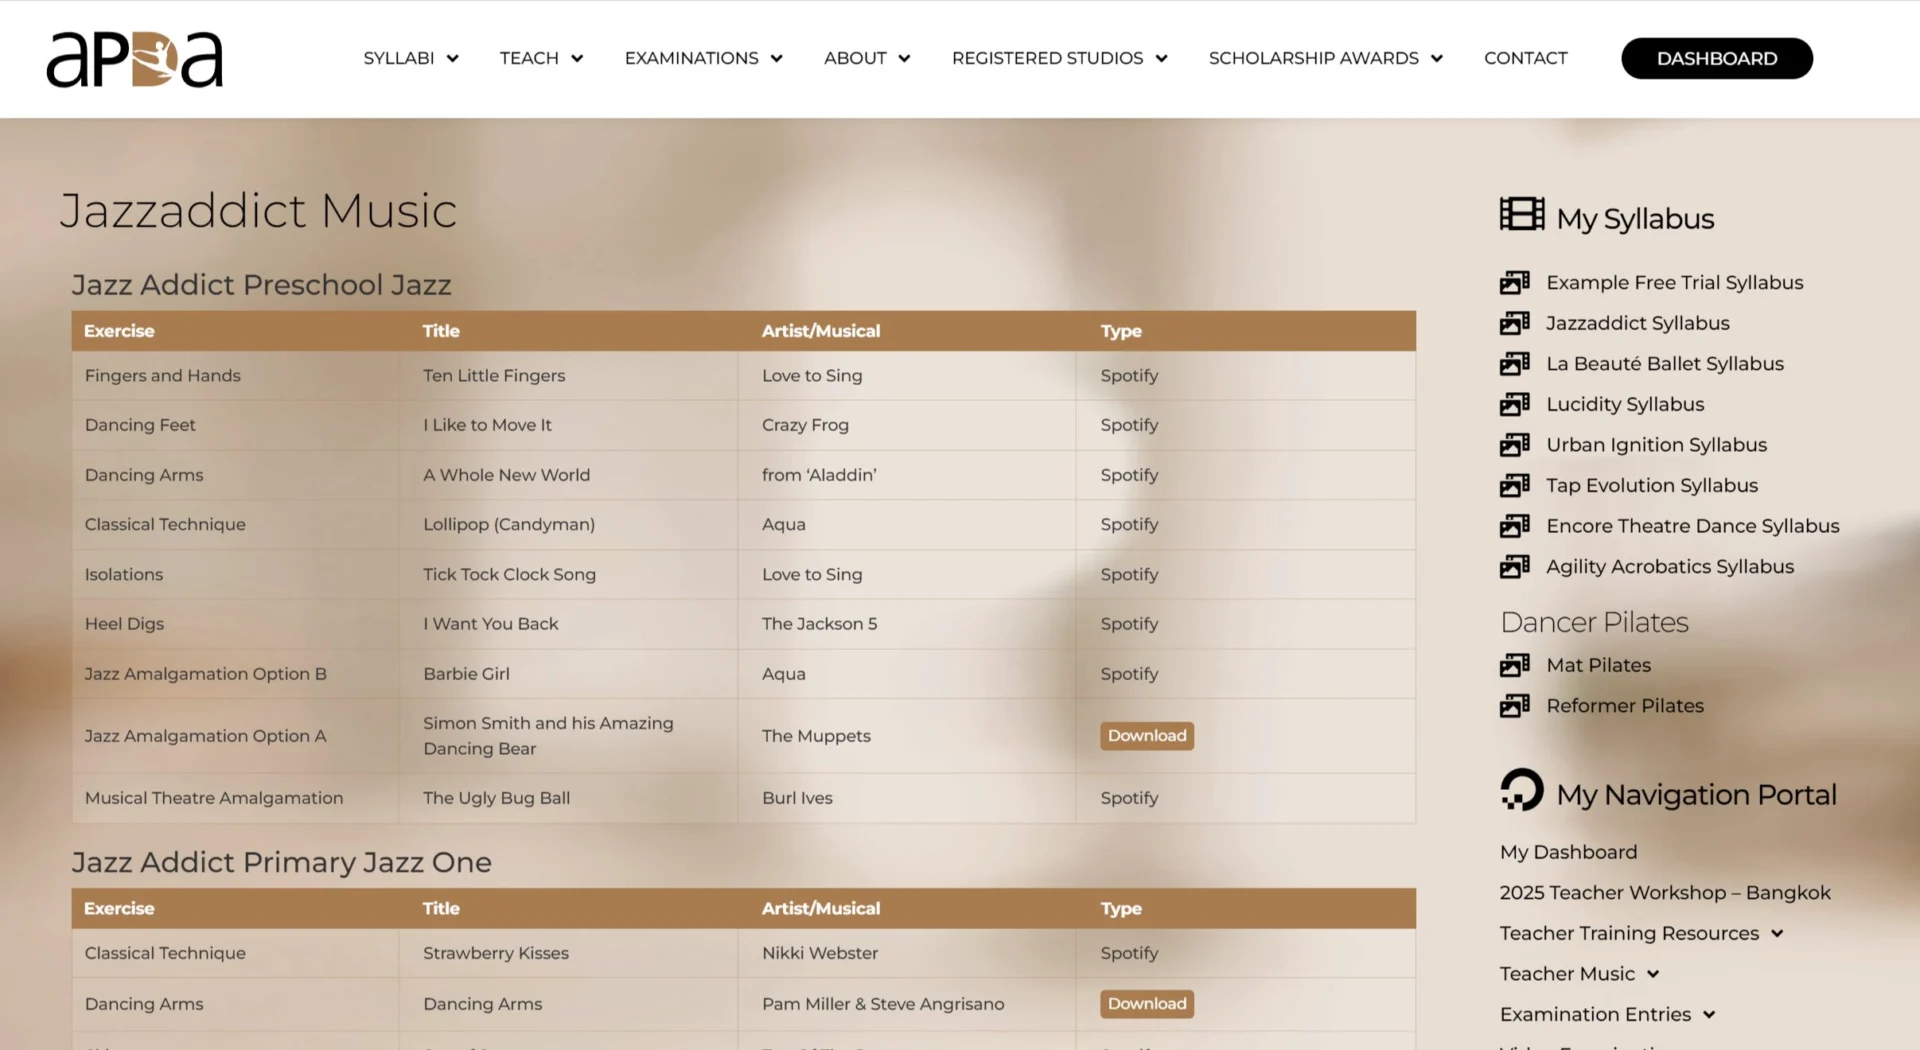Open Example Free Trial Syllabus link
Viewport: 1920px width, 1050px height.
tap(1674, 283)
